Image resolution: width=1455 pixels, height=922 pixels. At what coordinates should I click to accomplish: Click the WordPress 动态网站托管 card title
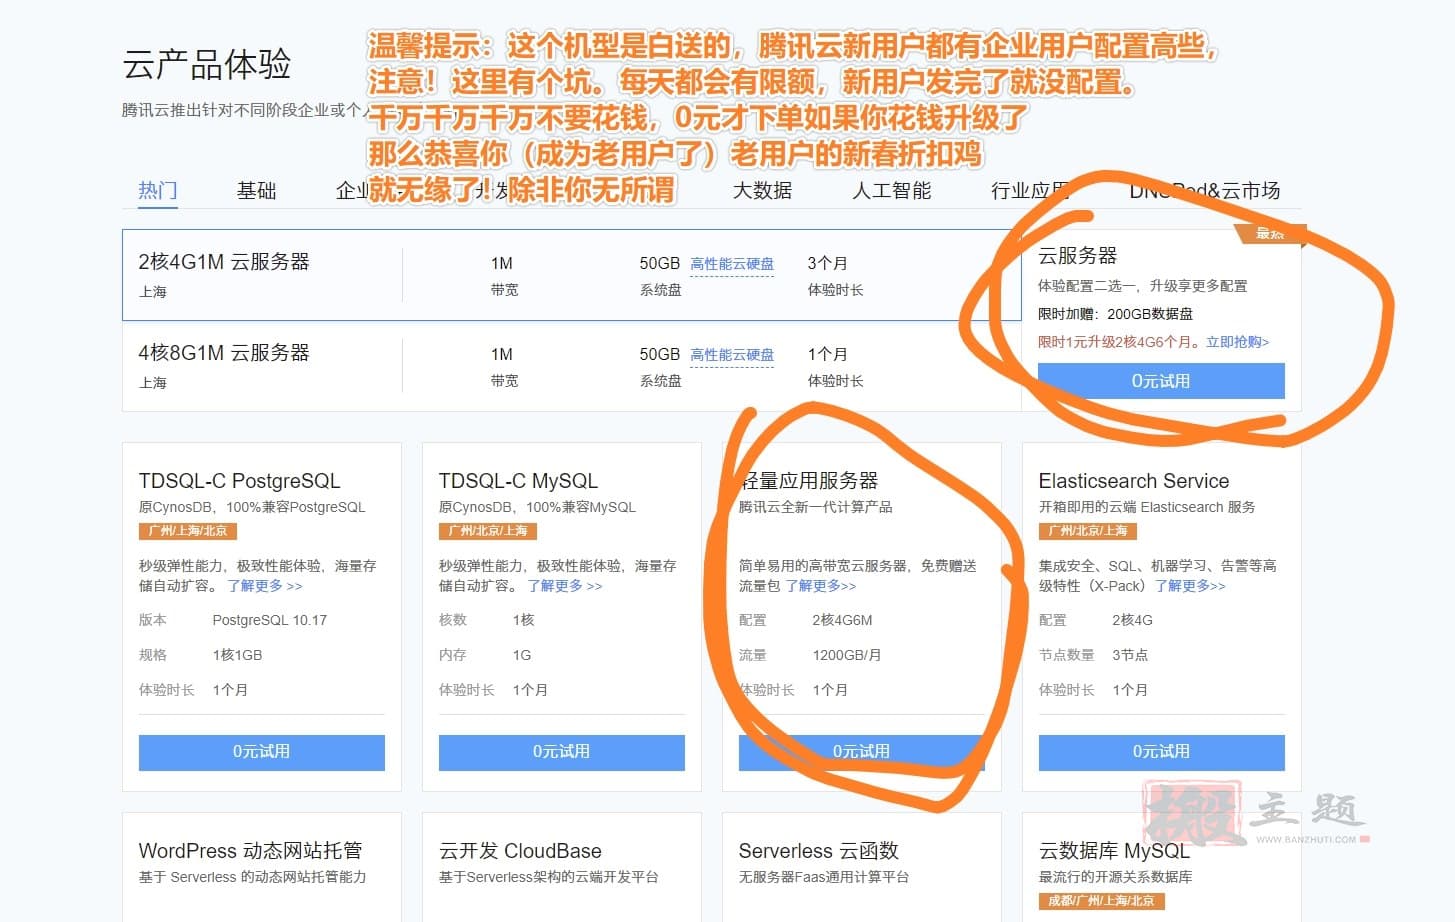coord(250,851)
